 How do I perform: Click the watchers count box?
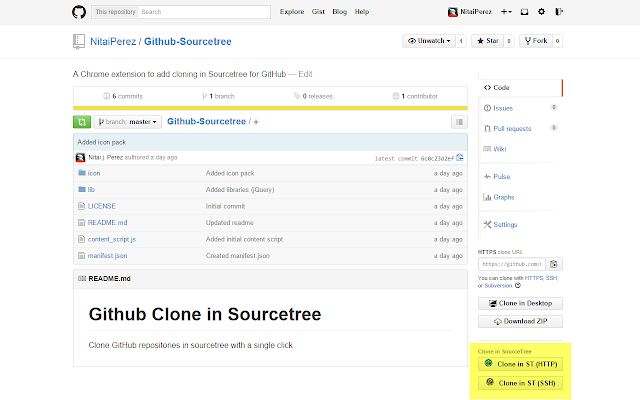coord(461,41)
